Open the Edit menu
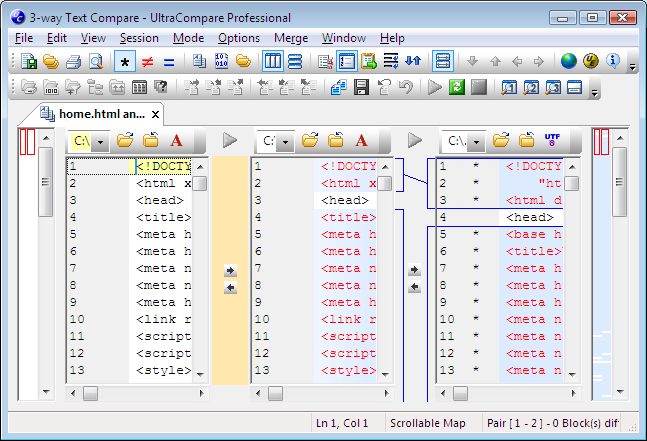The image size is (647, 441). 57,38
